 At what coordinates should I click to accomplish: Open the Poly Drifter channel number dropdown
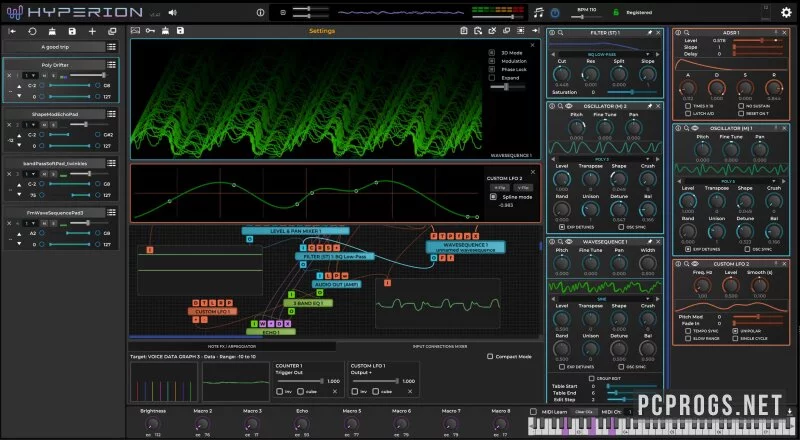coord(31,76)
